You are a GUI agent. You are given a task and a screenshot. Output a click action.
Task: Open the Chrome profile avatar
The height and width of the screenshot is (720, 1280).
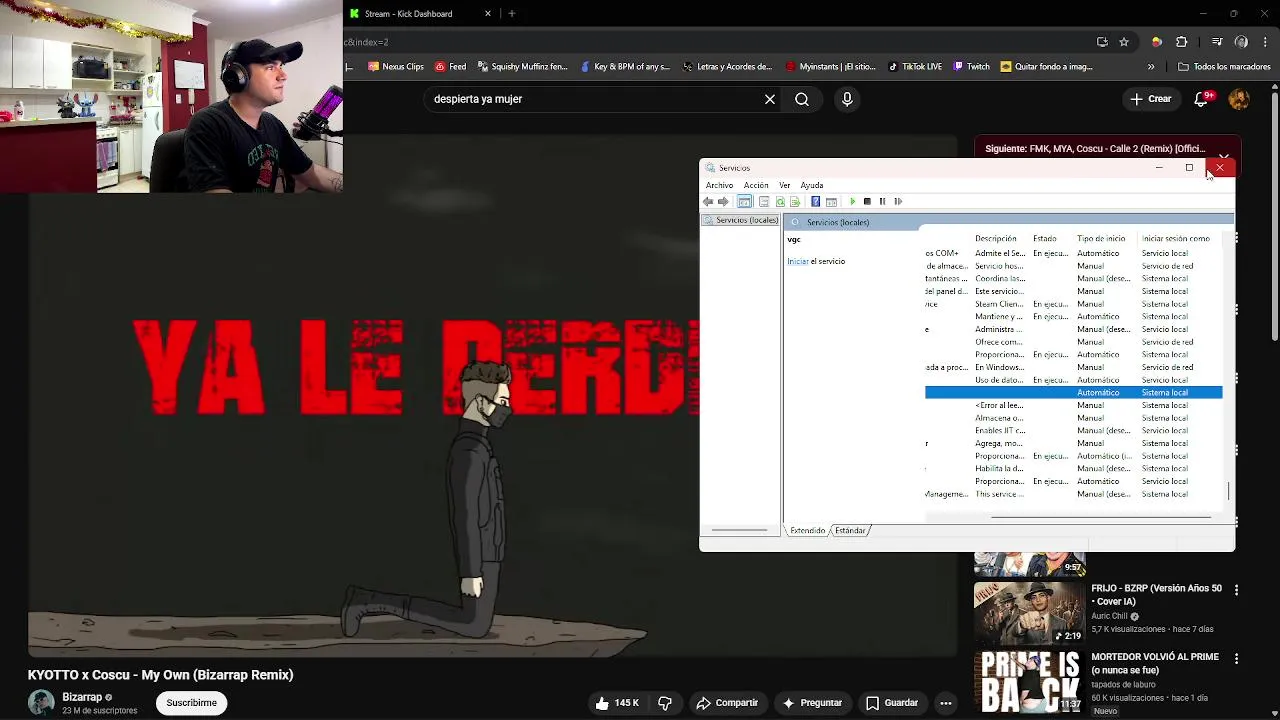pyautogui.click(x=1241, y=42)
